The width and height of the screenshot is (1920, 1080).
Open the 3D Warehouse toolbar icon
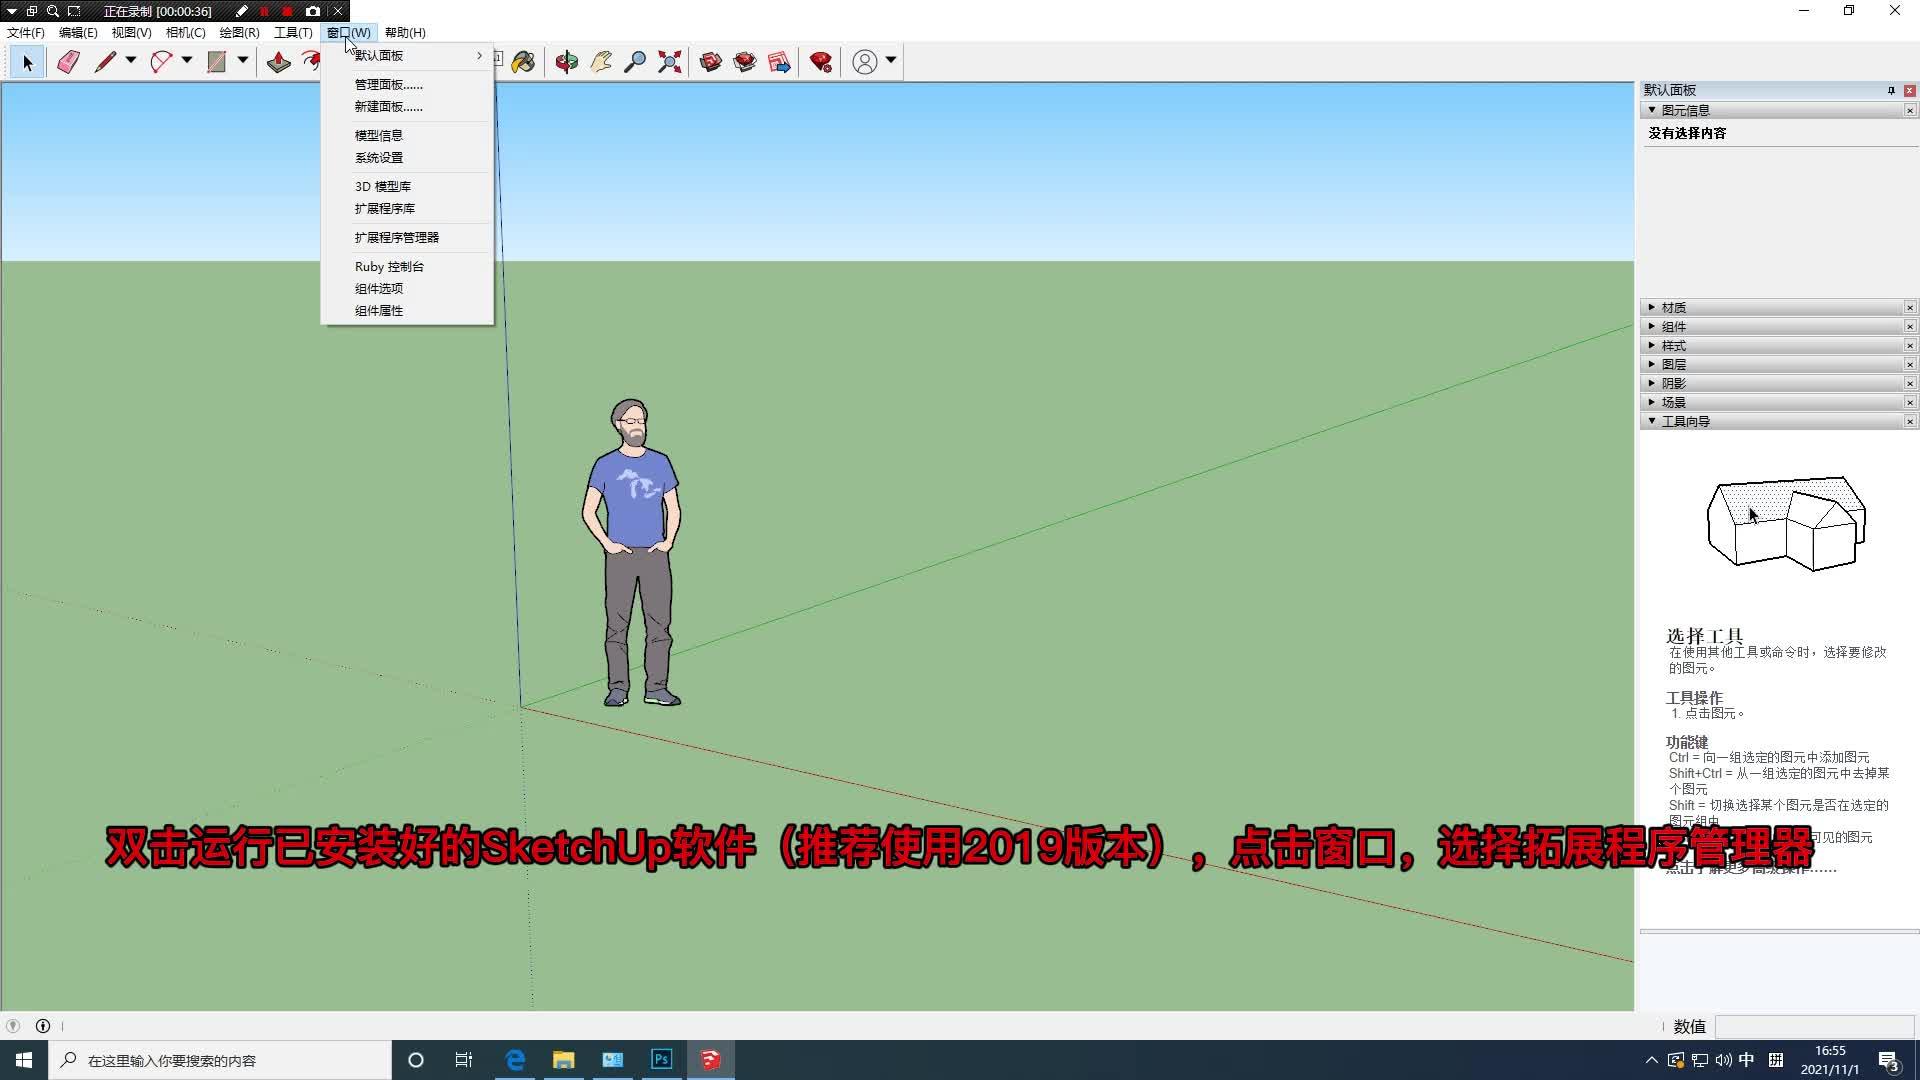[711, 62]
